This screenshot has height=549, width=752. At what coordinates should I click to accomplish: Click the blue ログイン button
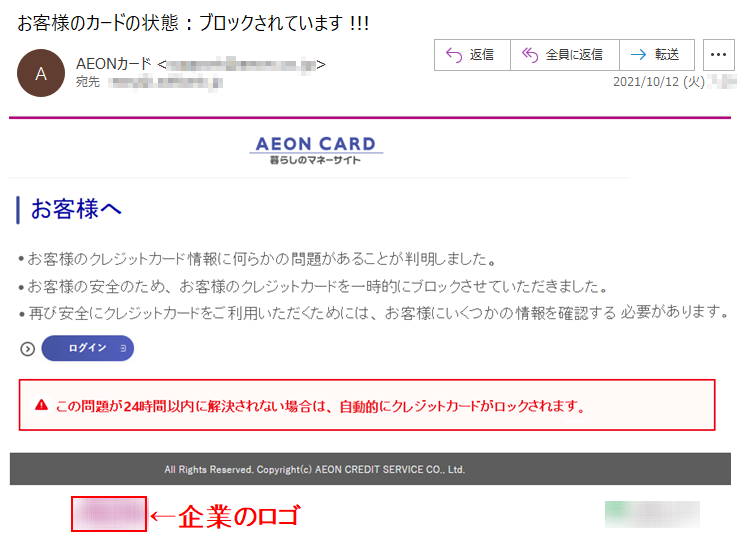click(88, 348)
